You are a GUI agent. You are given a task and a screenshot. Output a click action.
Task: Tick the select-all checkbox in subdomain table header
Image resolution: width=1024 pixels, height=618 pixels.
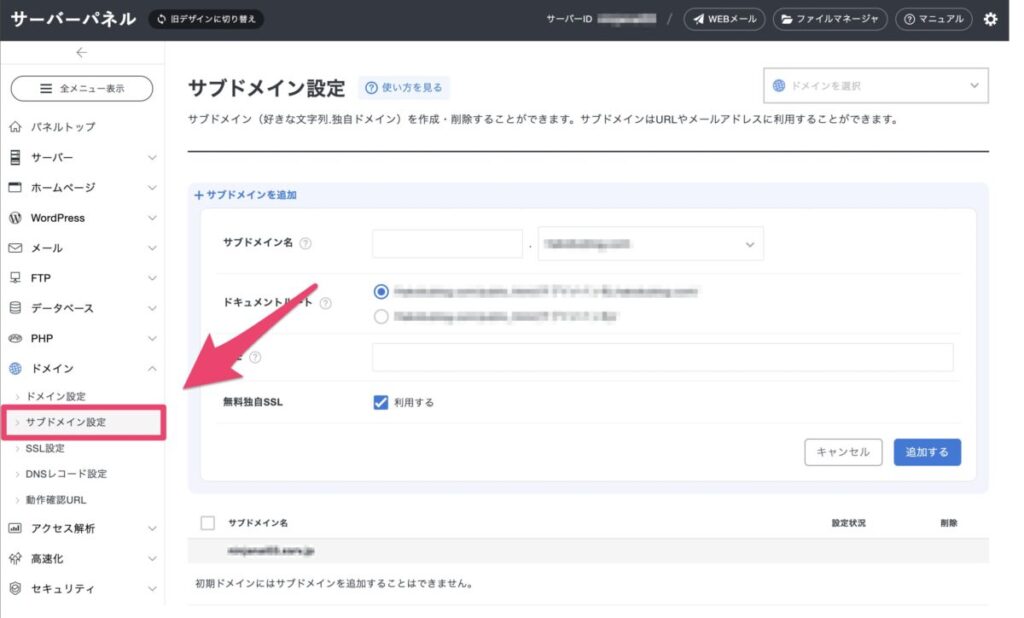coord(208,523)
